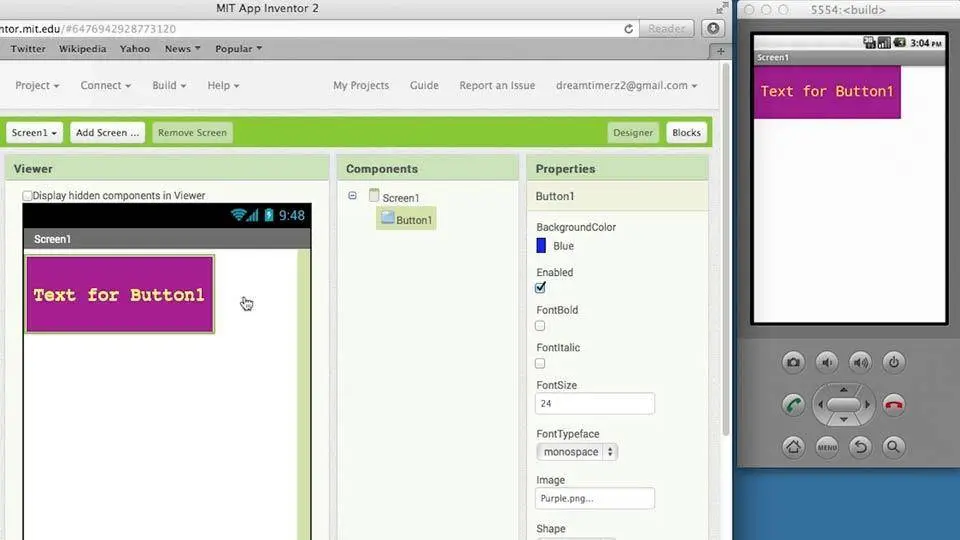Uncheck the Enabled checkbox
The image size is (960, 540).
point(540,287)
